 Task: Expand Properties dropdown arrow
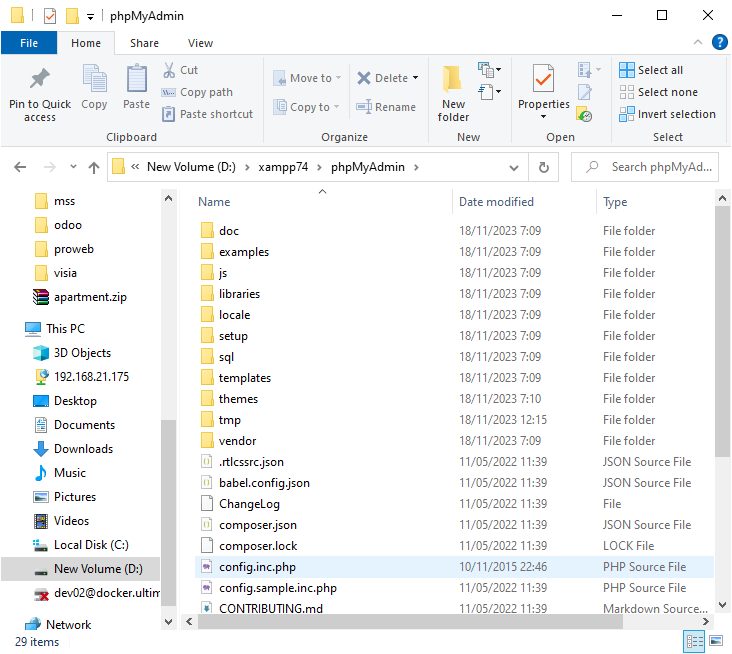coord(543,116)
